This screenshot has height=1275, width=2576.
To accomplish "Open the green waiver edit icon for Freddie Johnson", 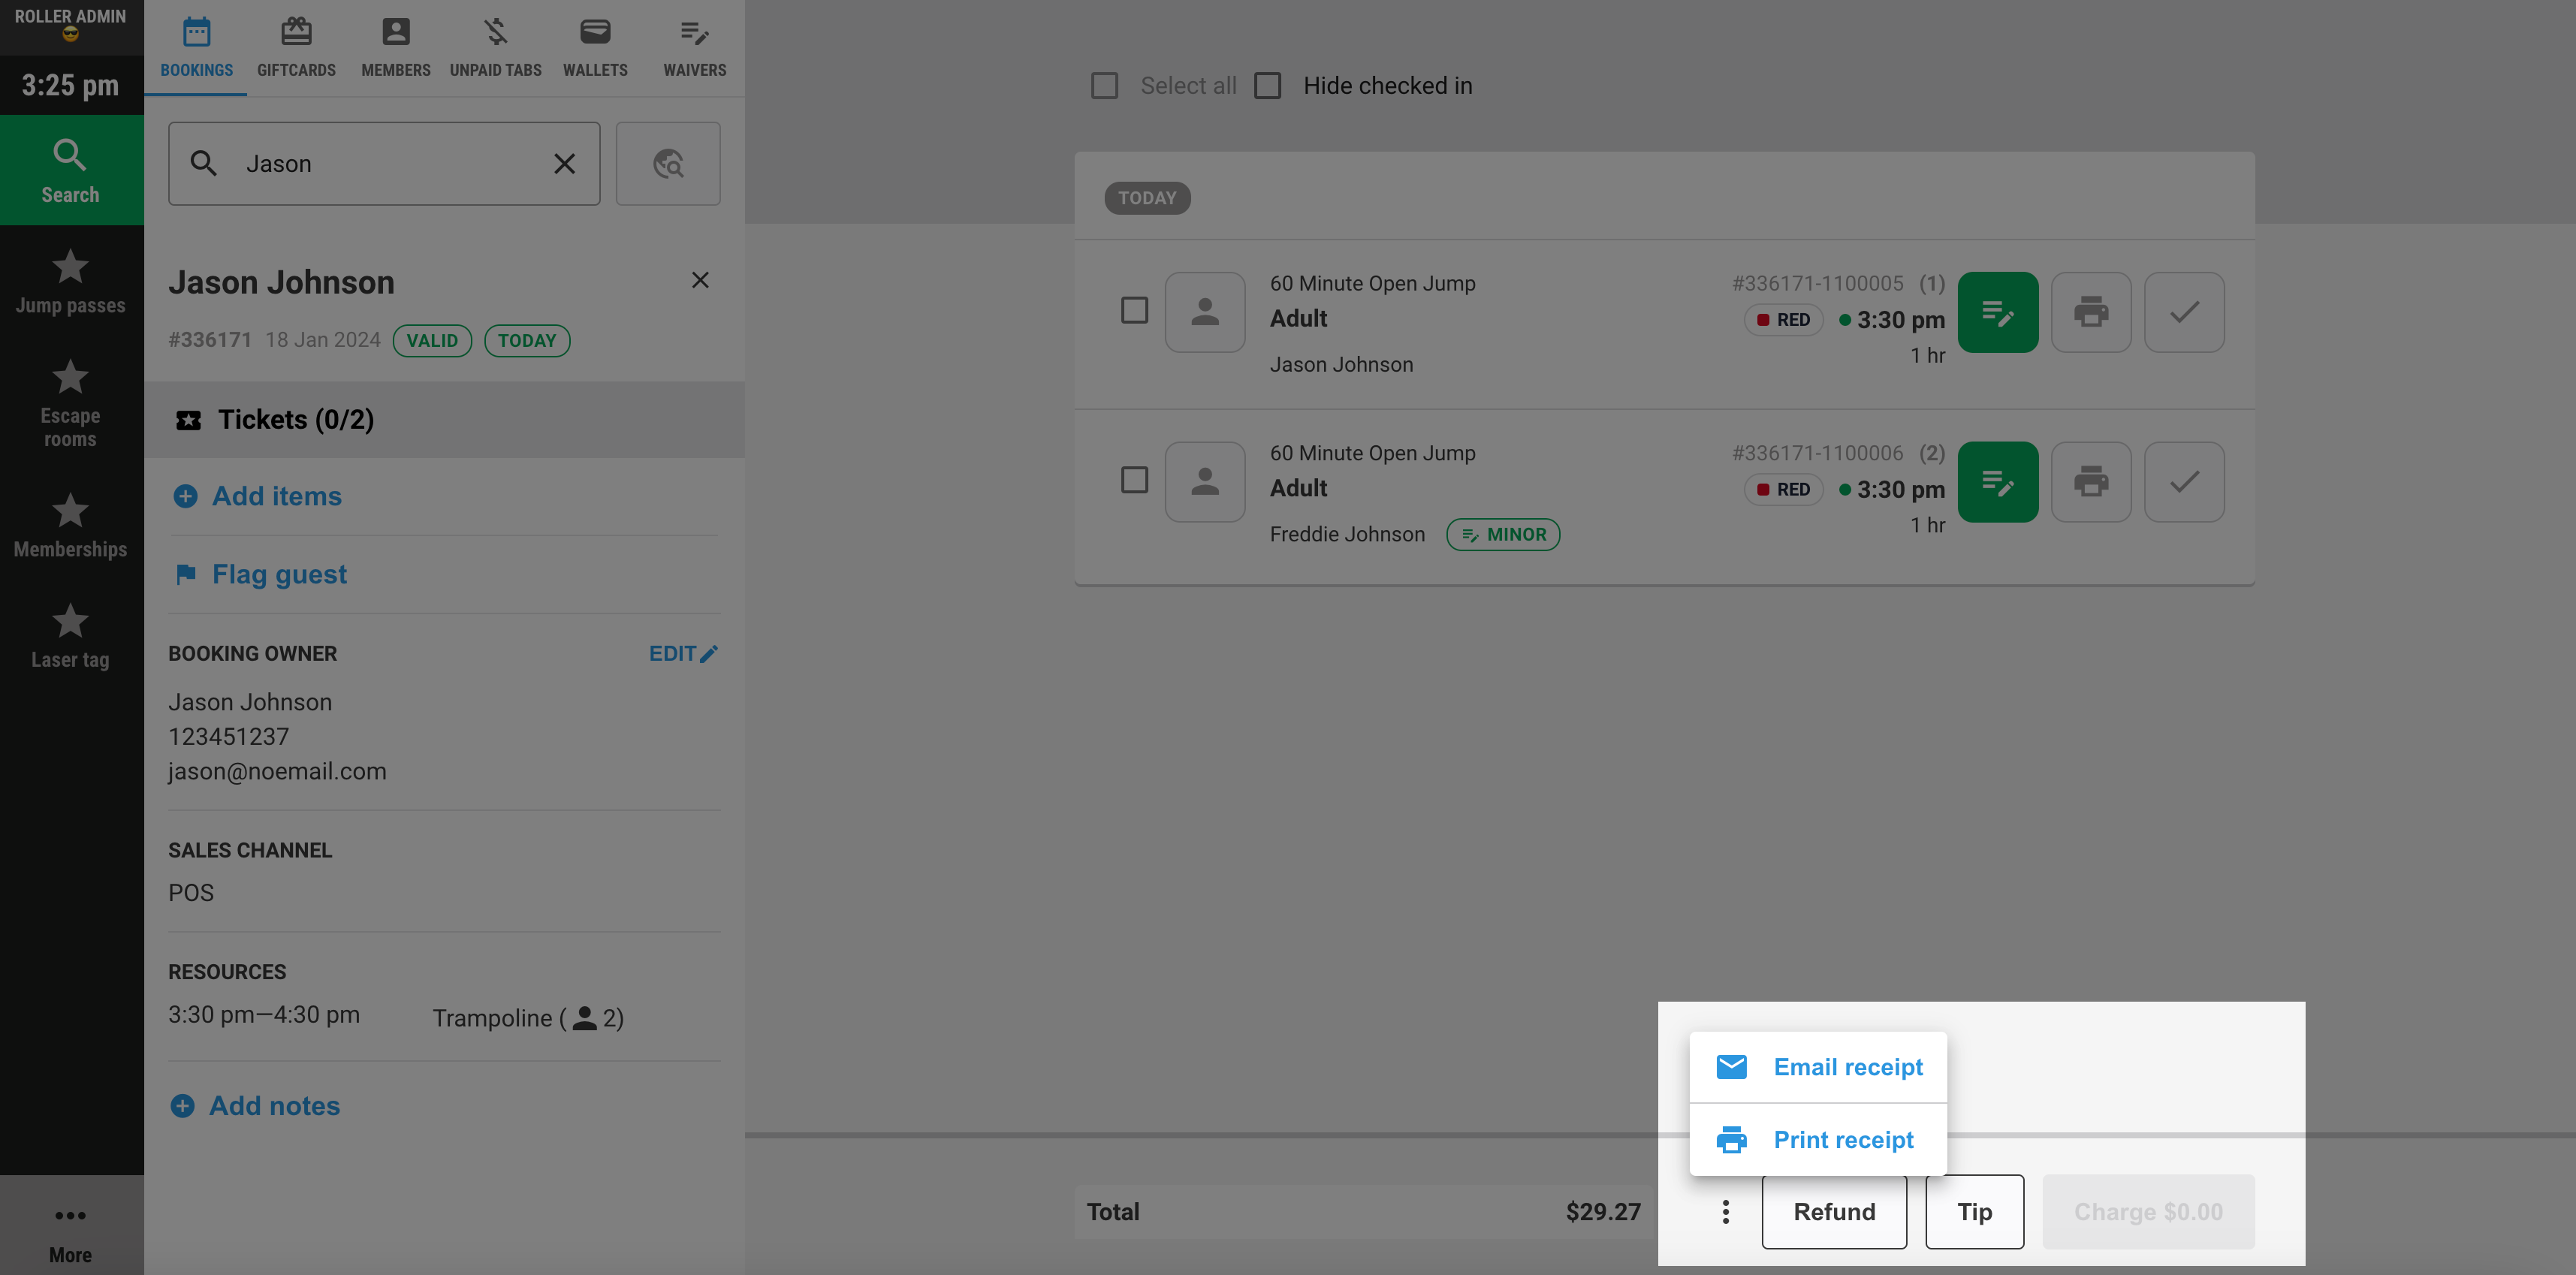I will [1997, 482].
